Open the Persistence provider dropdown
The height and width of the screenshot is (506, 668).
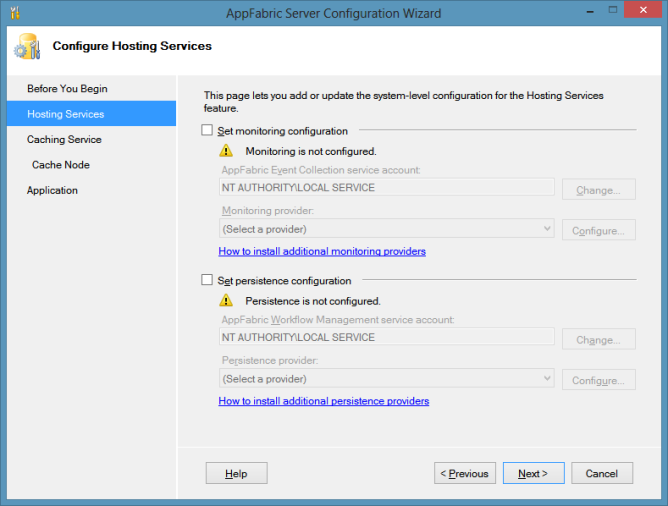click(x=386, y=379)
